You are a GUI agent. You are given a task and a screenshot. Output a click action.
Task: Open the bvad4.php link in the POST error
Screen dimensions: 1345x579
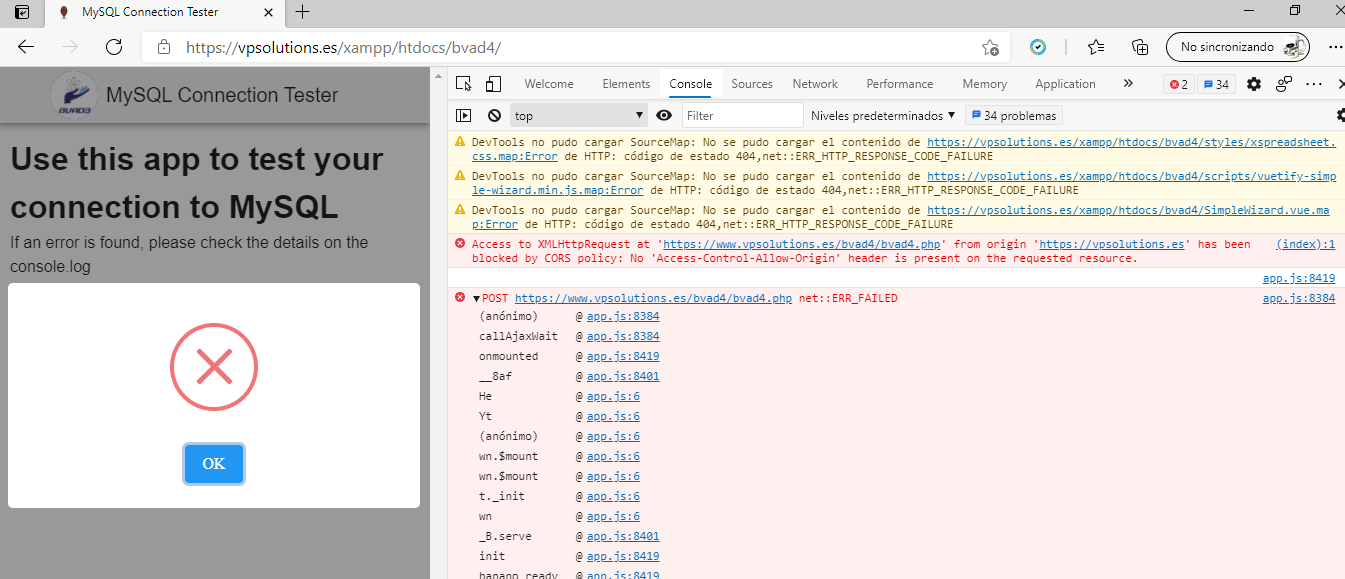click(x=653, y=298)
